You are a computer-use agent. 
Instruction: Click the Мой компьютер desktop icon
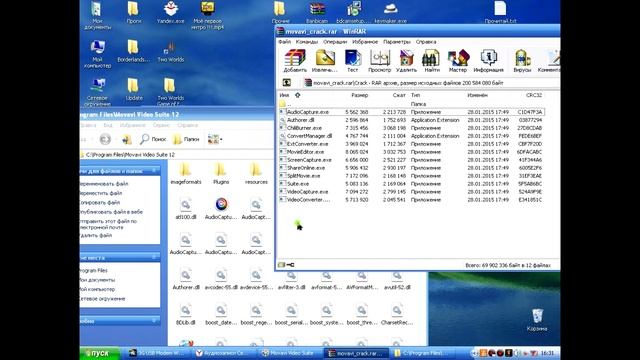pos(98,54)
